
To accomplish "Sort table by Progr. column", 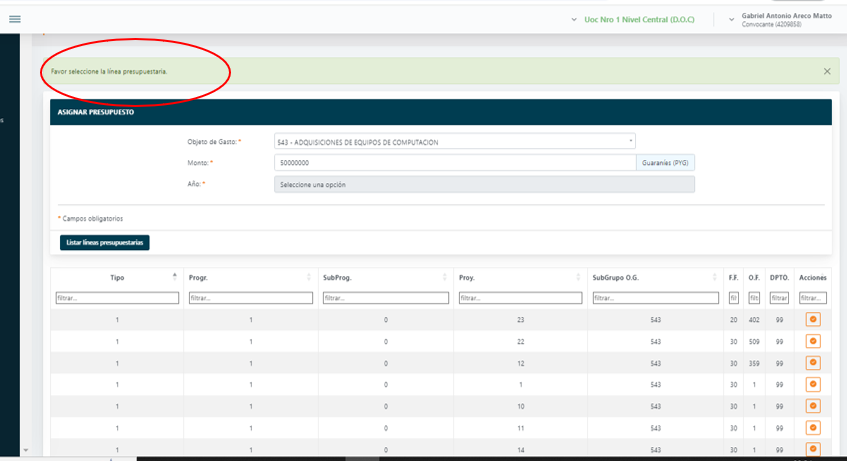I will (308, 277).
